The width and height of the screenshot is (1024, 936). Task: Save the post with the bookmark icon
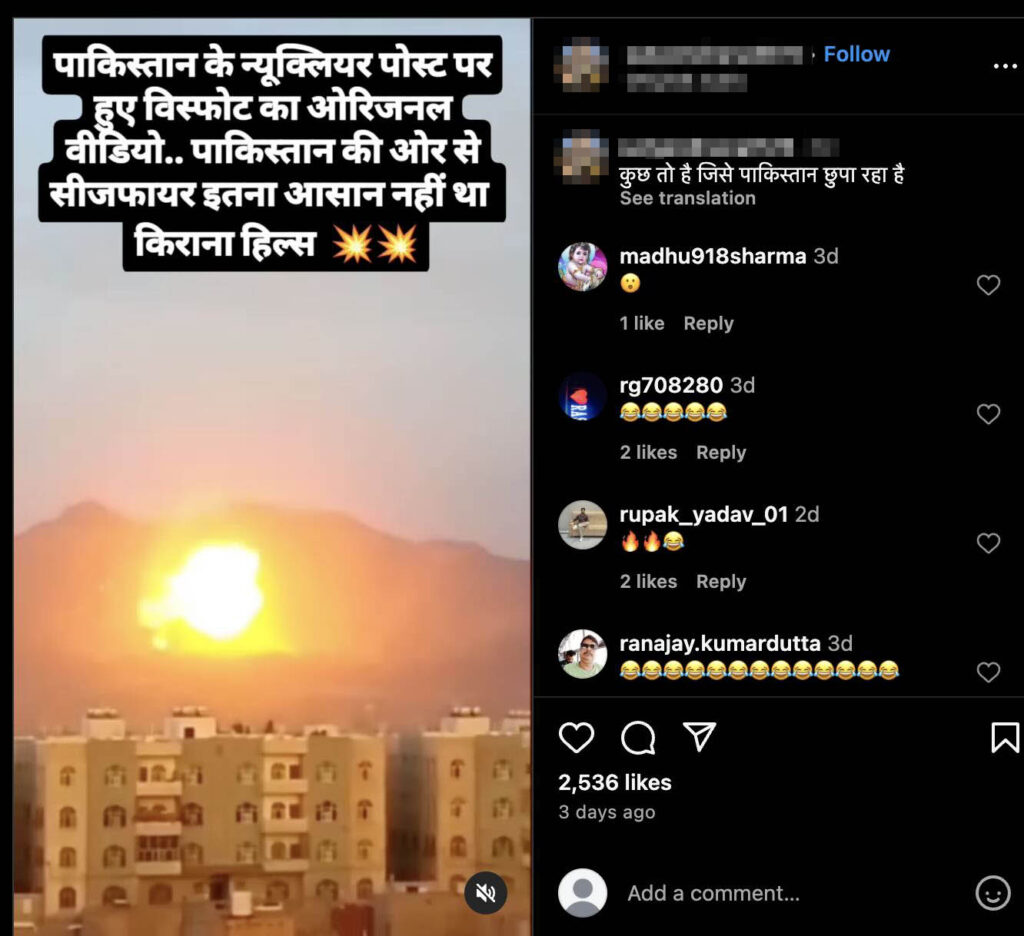[x=1004, y=737]
